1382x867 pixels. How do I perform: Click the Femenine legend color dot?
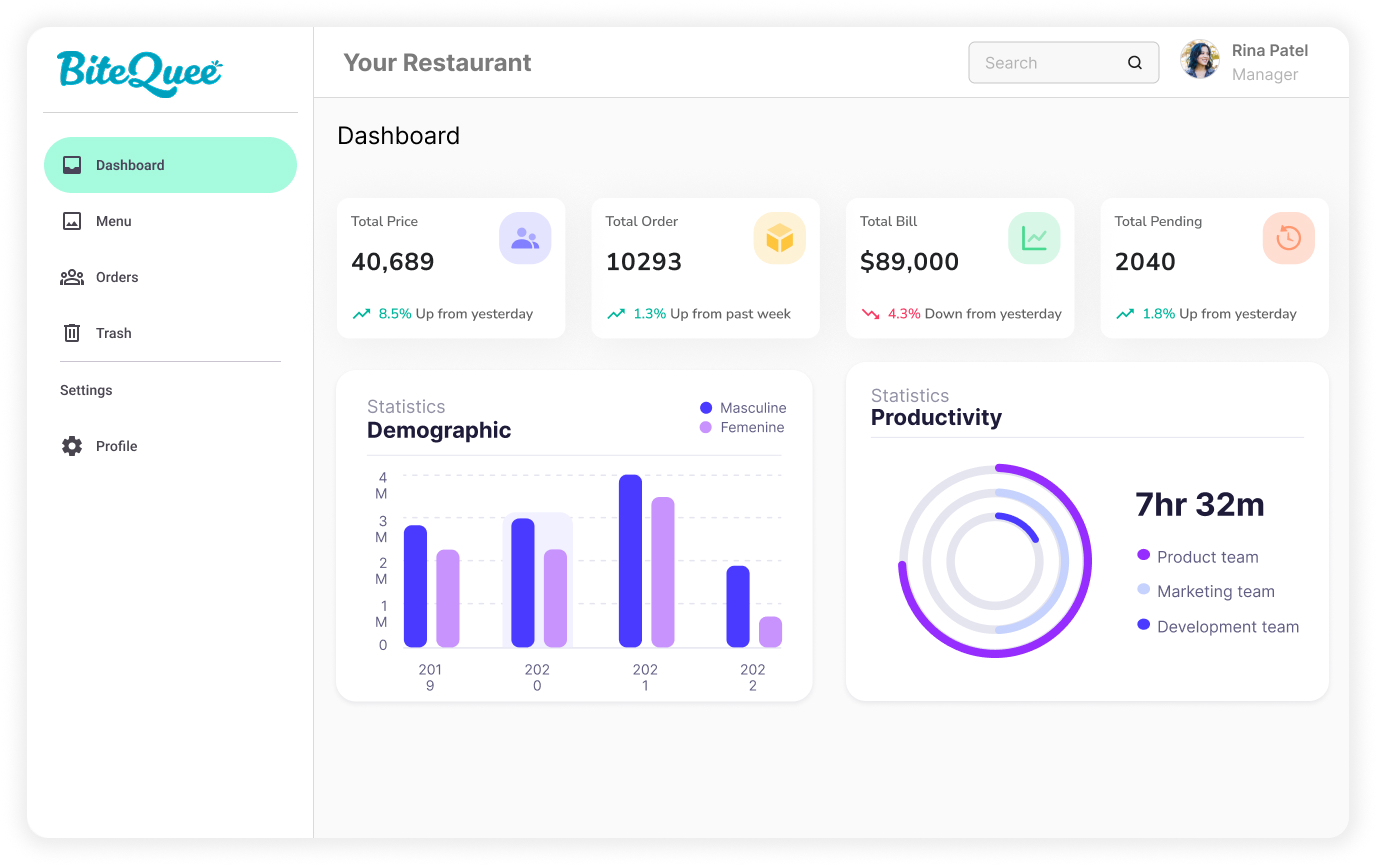click(706, 427)
